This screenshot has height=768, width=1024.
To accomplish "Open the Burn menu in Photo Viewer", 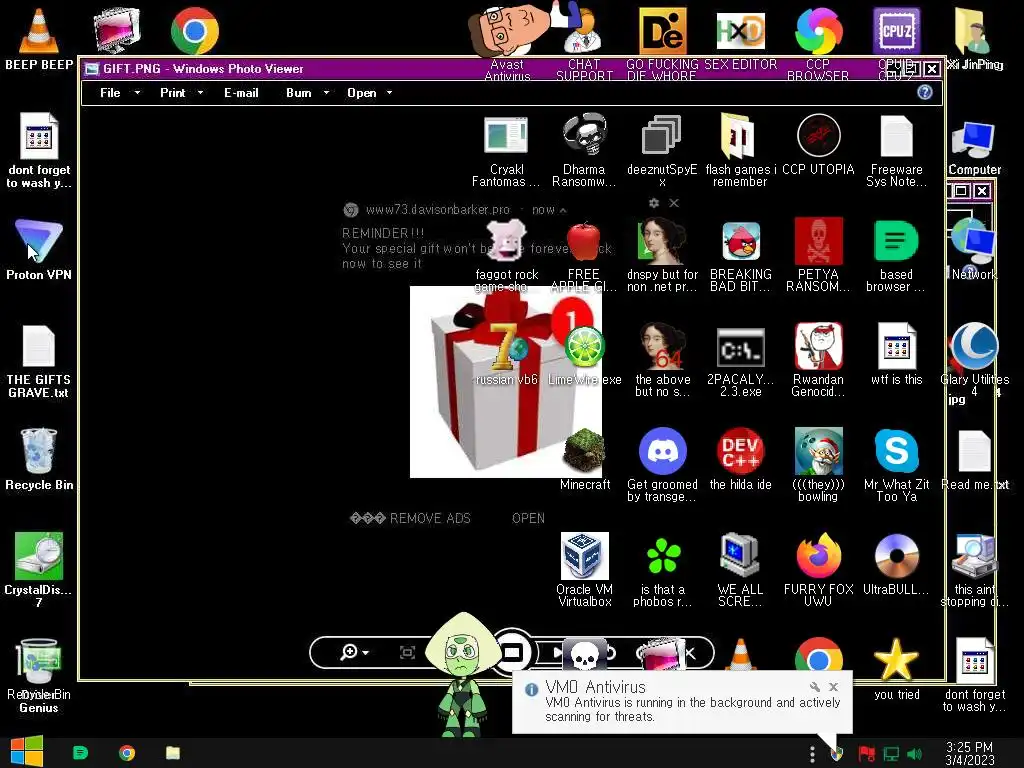I will [298, 93].
